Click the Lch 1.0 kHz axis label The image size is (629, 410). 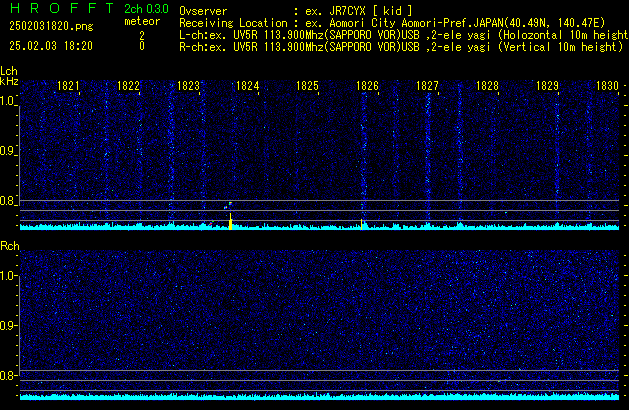pos(7,101)
